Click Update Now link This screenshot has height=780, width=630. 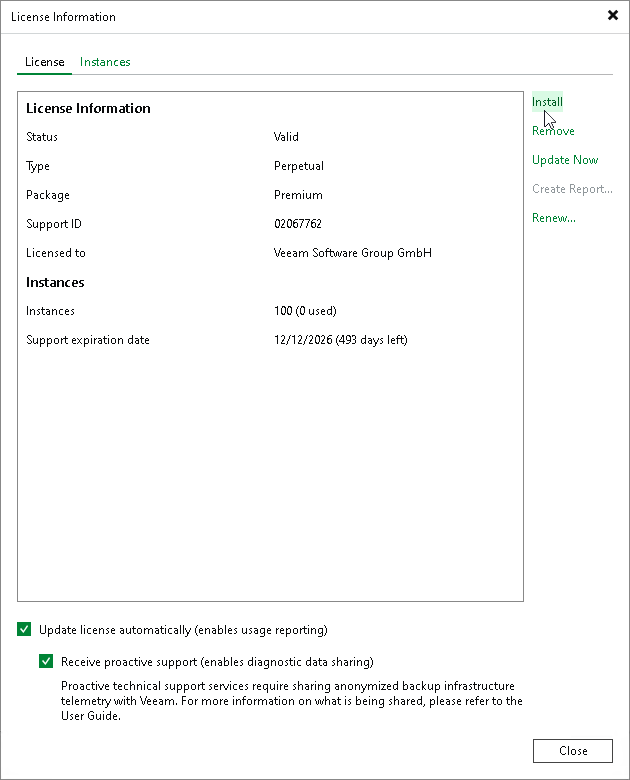pyautogui.click(x=565, y=160)
